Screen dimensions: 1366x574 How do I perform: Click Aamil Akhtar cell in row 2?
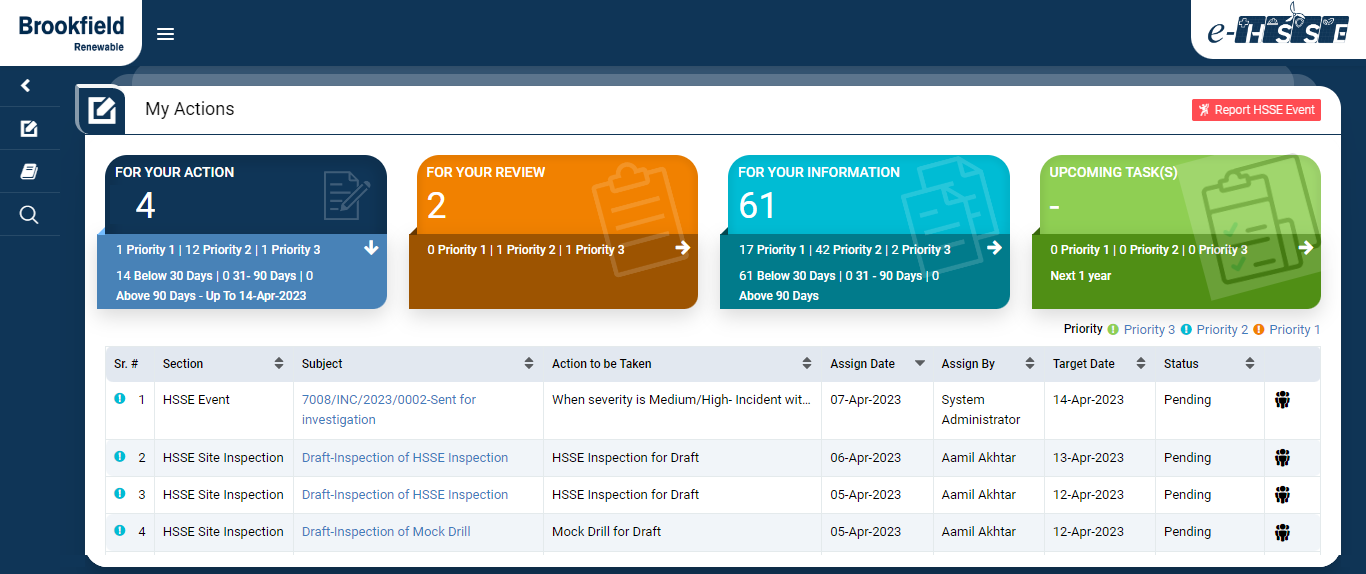979,458
